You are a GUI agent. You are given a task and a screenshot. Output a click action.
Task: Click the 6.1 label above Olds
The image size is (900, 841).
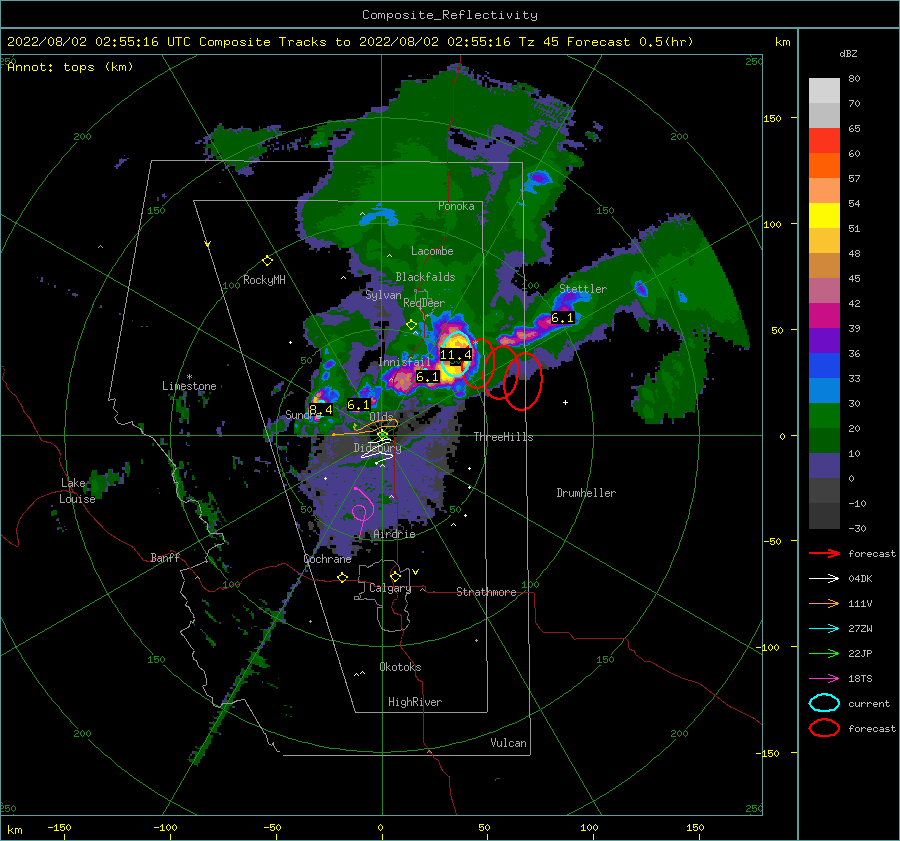tap(359, 405)
